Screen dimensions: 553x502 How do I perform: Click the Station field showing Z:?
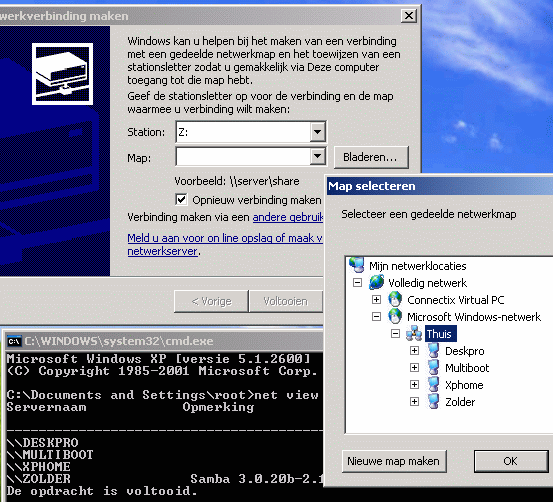(x=243, y=132)
